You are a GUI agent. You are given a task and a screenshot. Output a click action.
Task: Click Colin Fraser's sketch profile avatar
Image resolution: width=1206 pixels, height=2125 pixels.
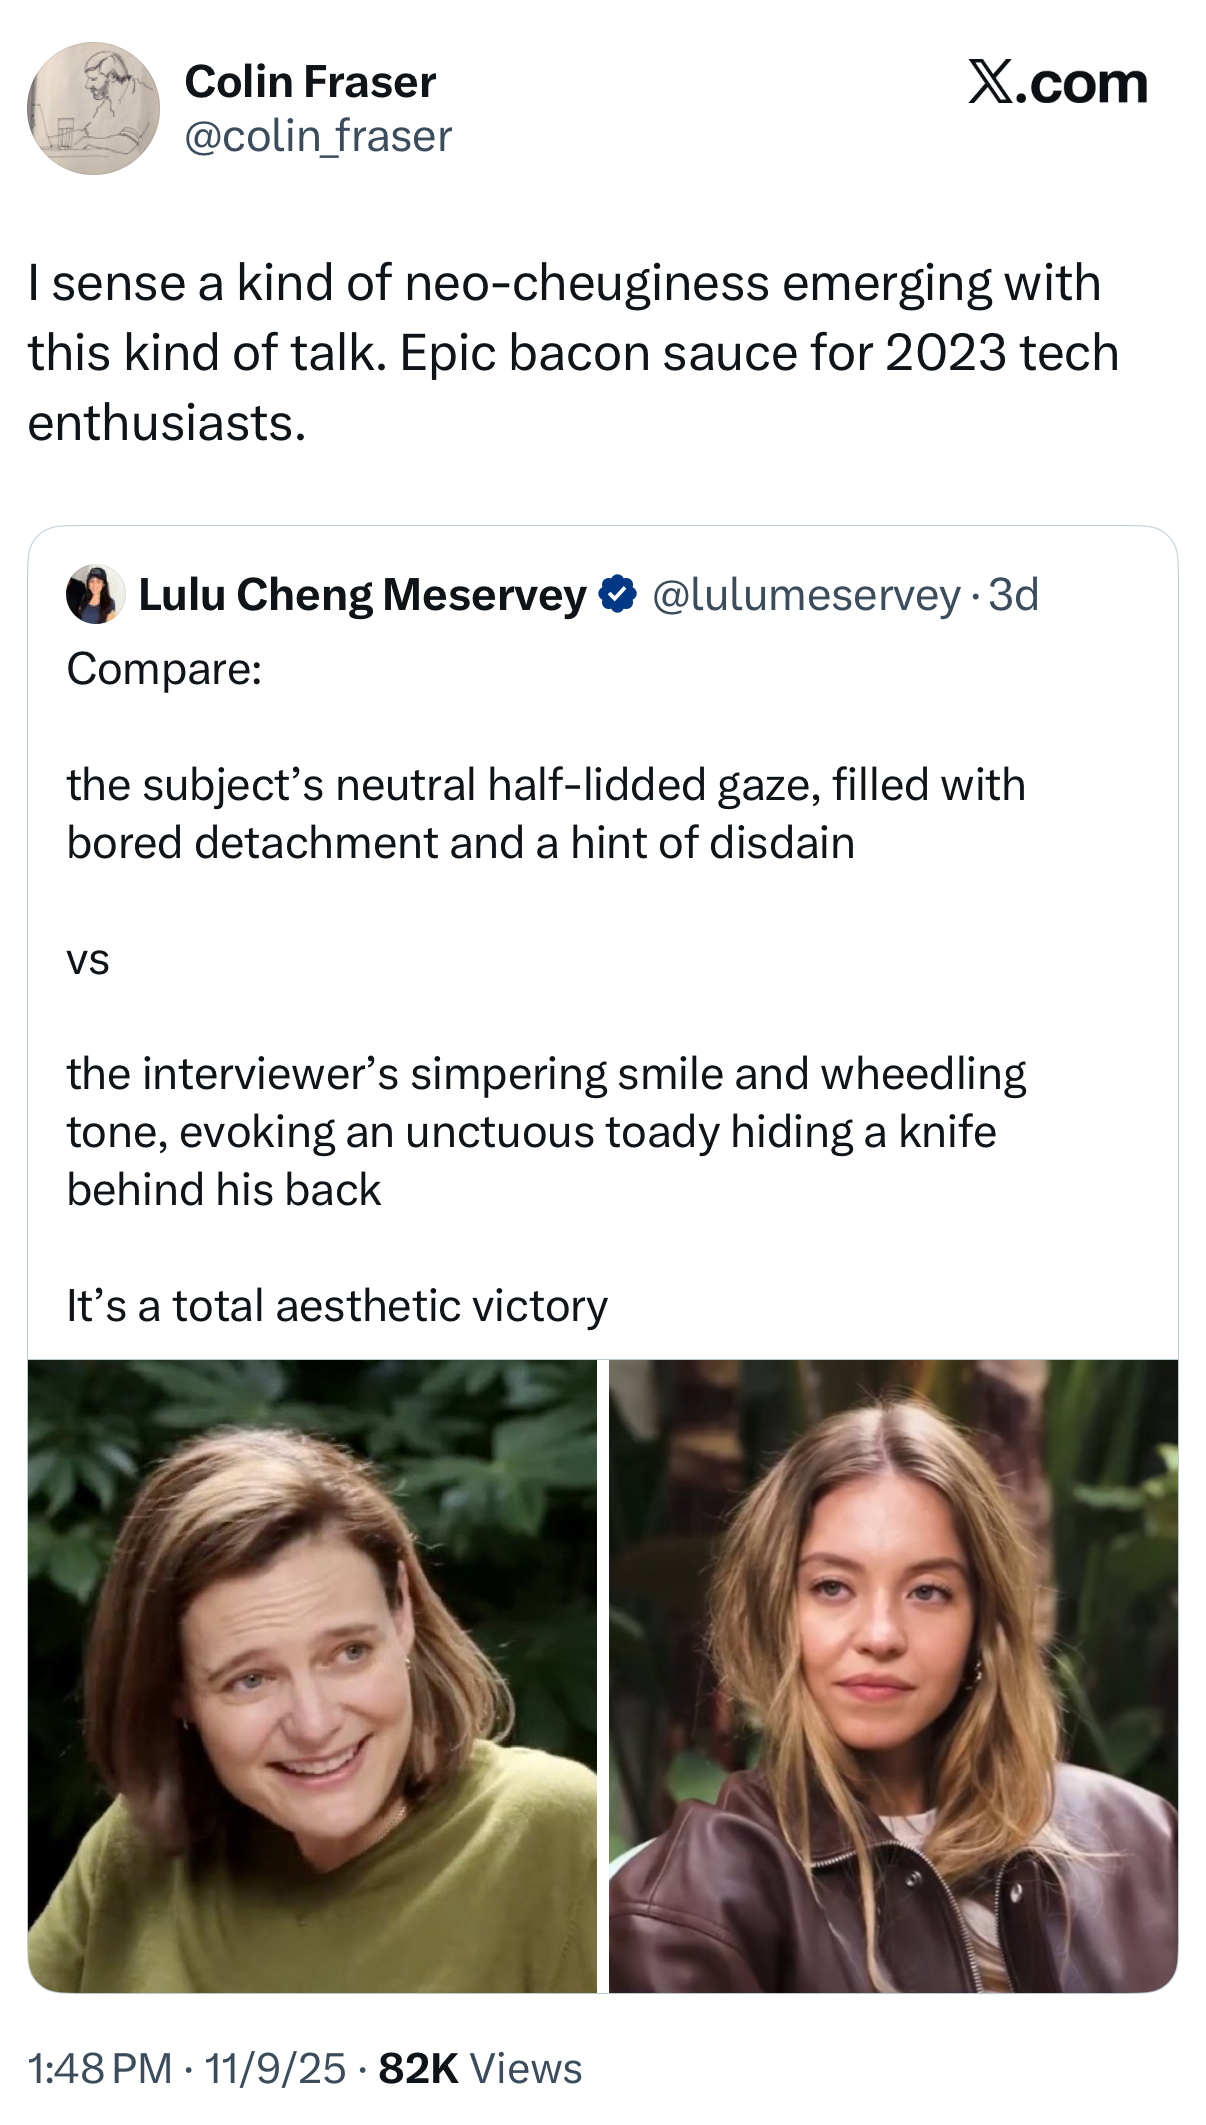[x=93, y=108]
